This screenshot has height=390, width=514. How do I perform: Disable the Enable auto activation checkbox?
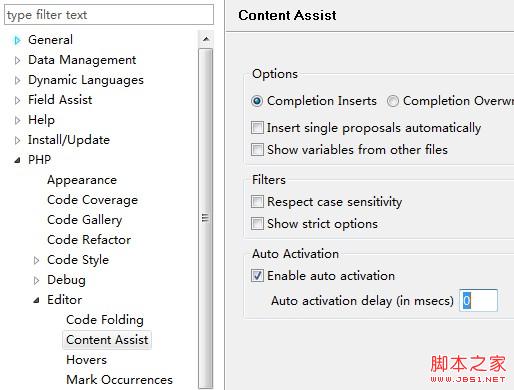point(257,276)
